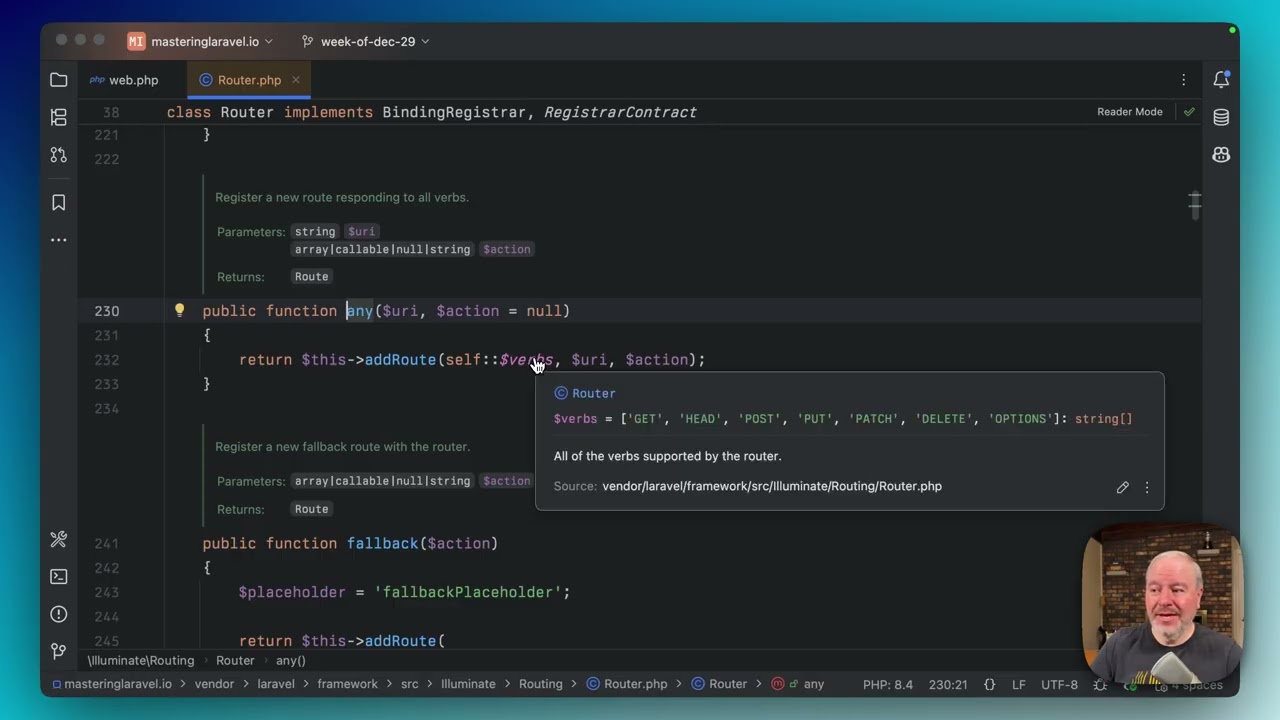Open the Structure tool window
1280x720 pixels.
click(x=59, y=118)
